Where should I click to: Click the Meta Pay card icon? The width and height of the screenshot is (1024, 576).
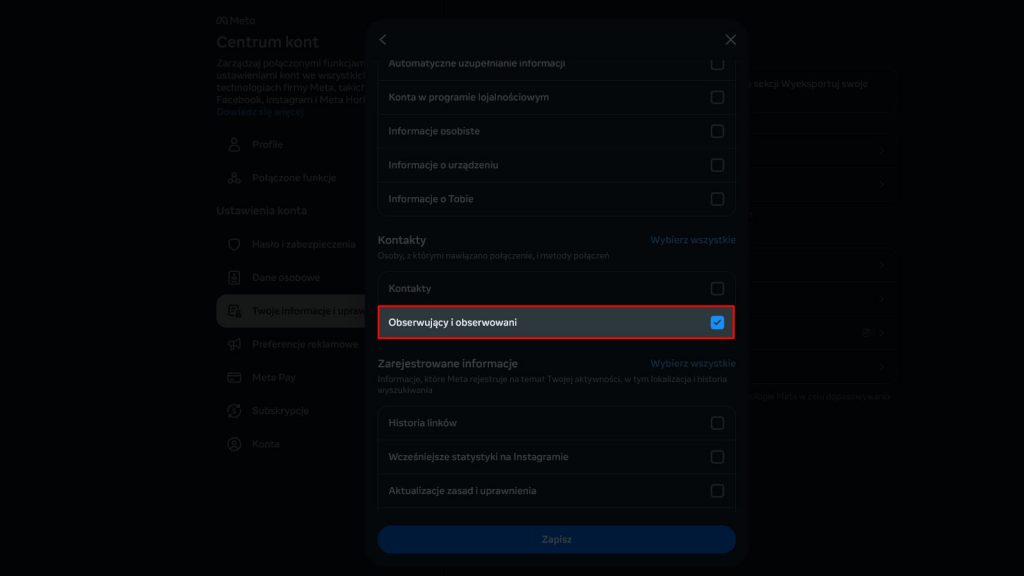234,378
